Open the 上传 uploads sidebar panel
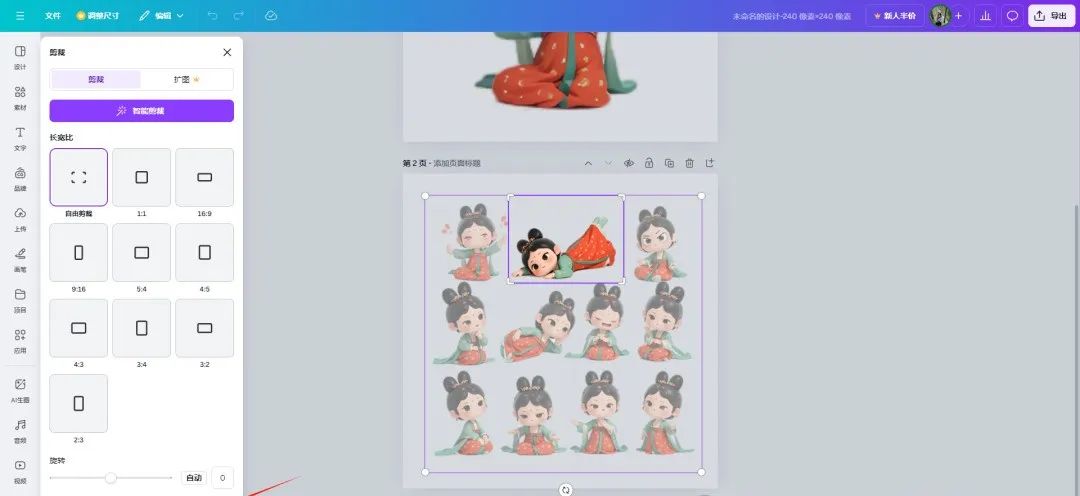The width and height of the screenshot is (1080, 496). (x=20, y=220)
